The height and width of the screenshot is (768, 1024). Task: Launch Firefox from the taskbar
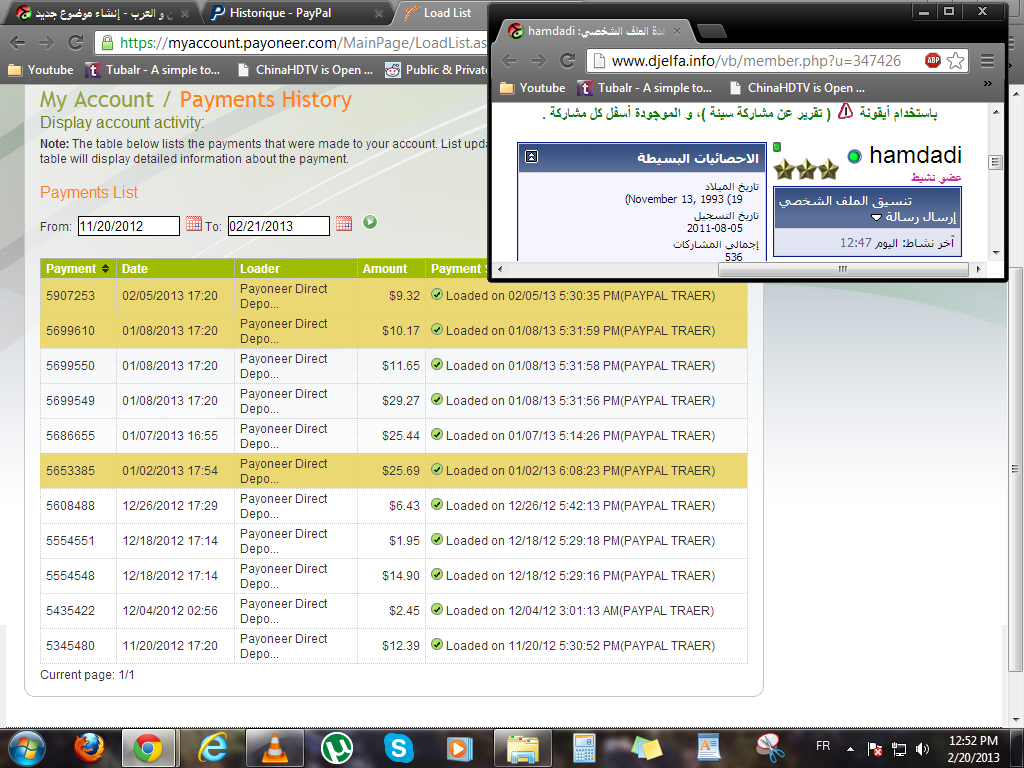pyautogui.click(x=89, y=748)
